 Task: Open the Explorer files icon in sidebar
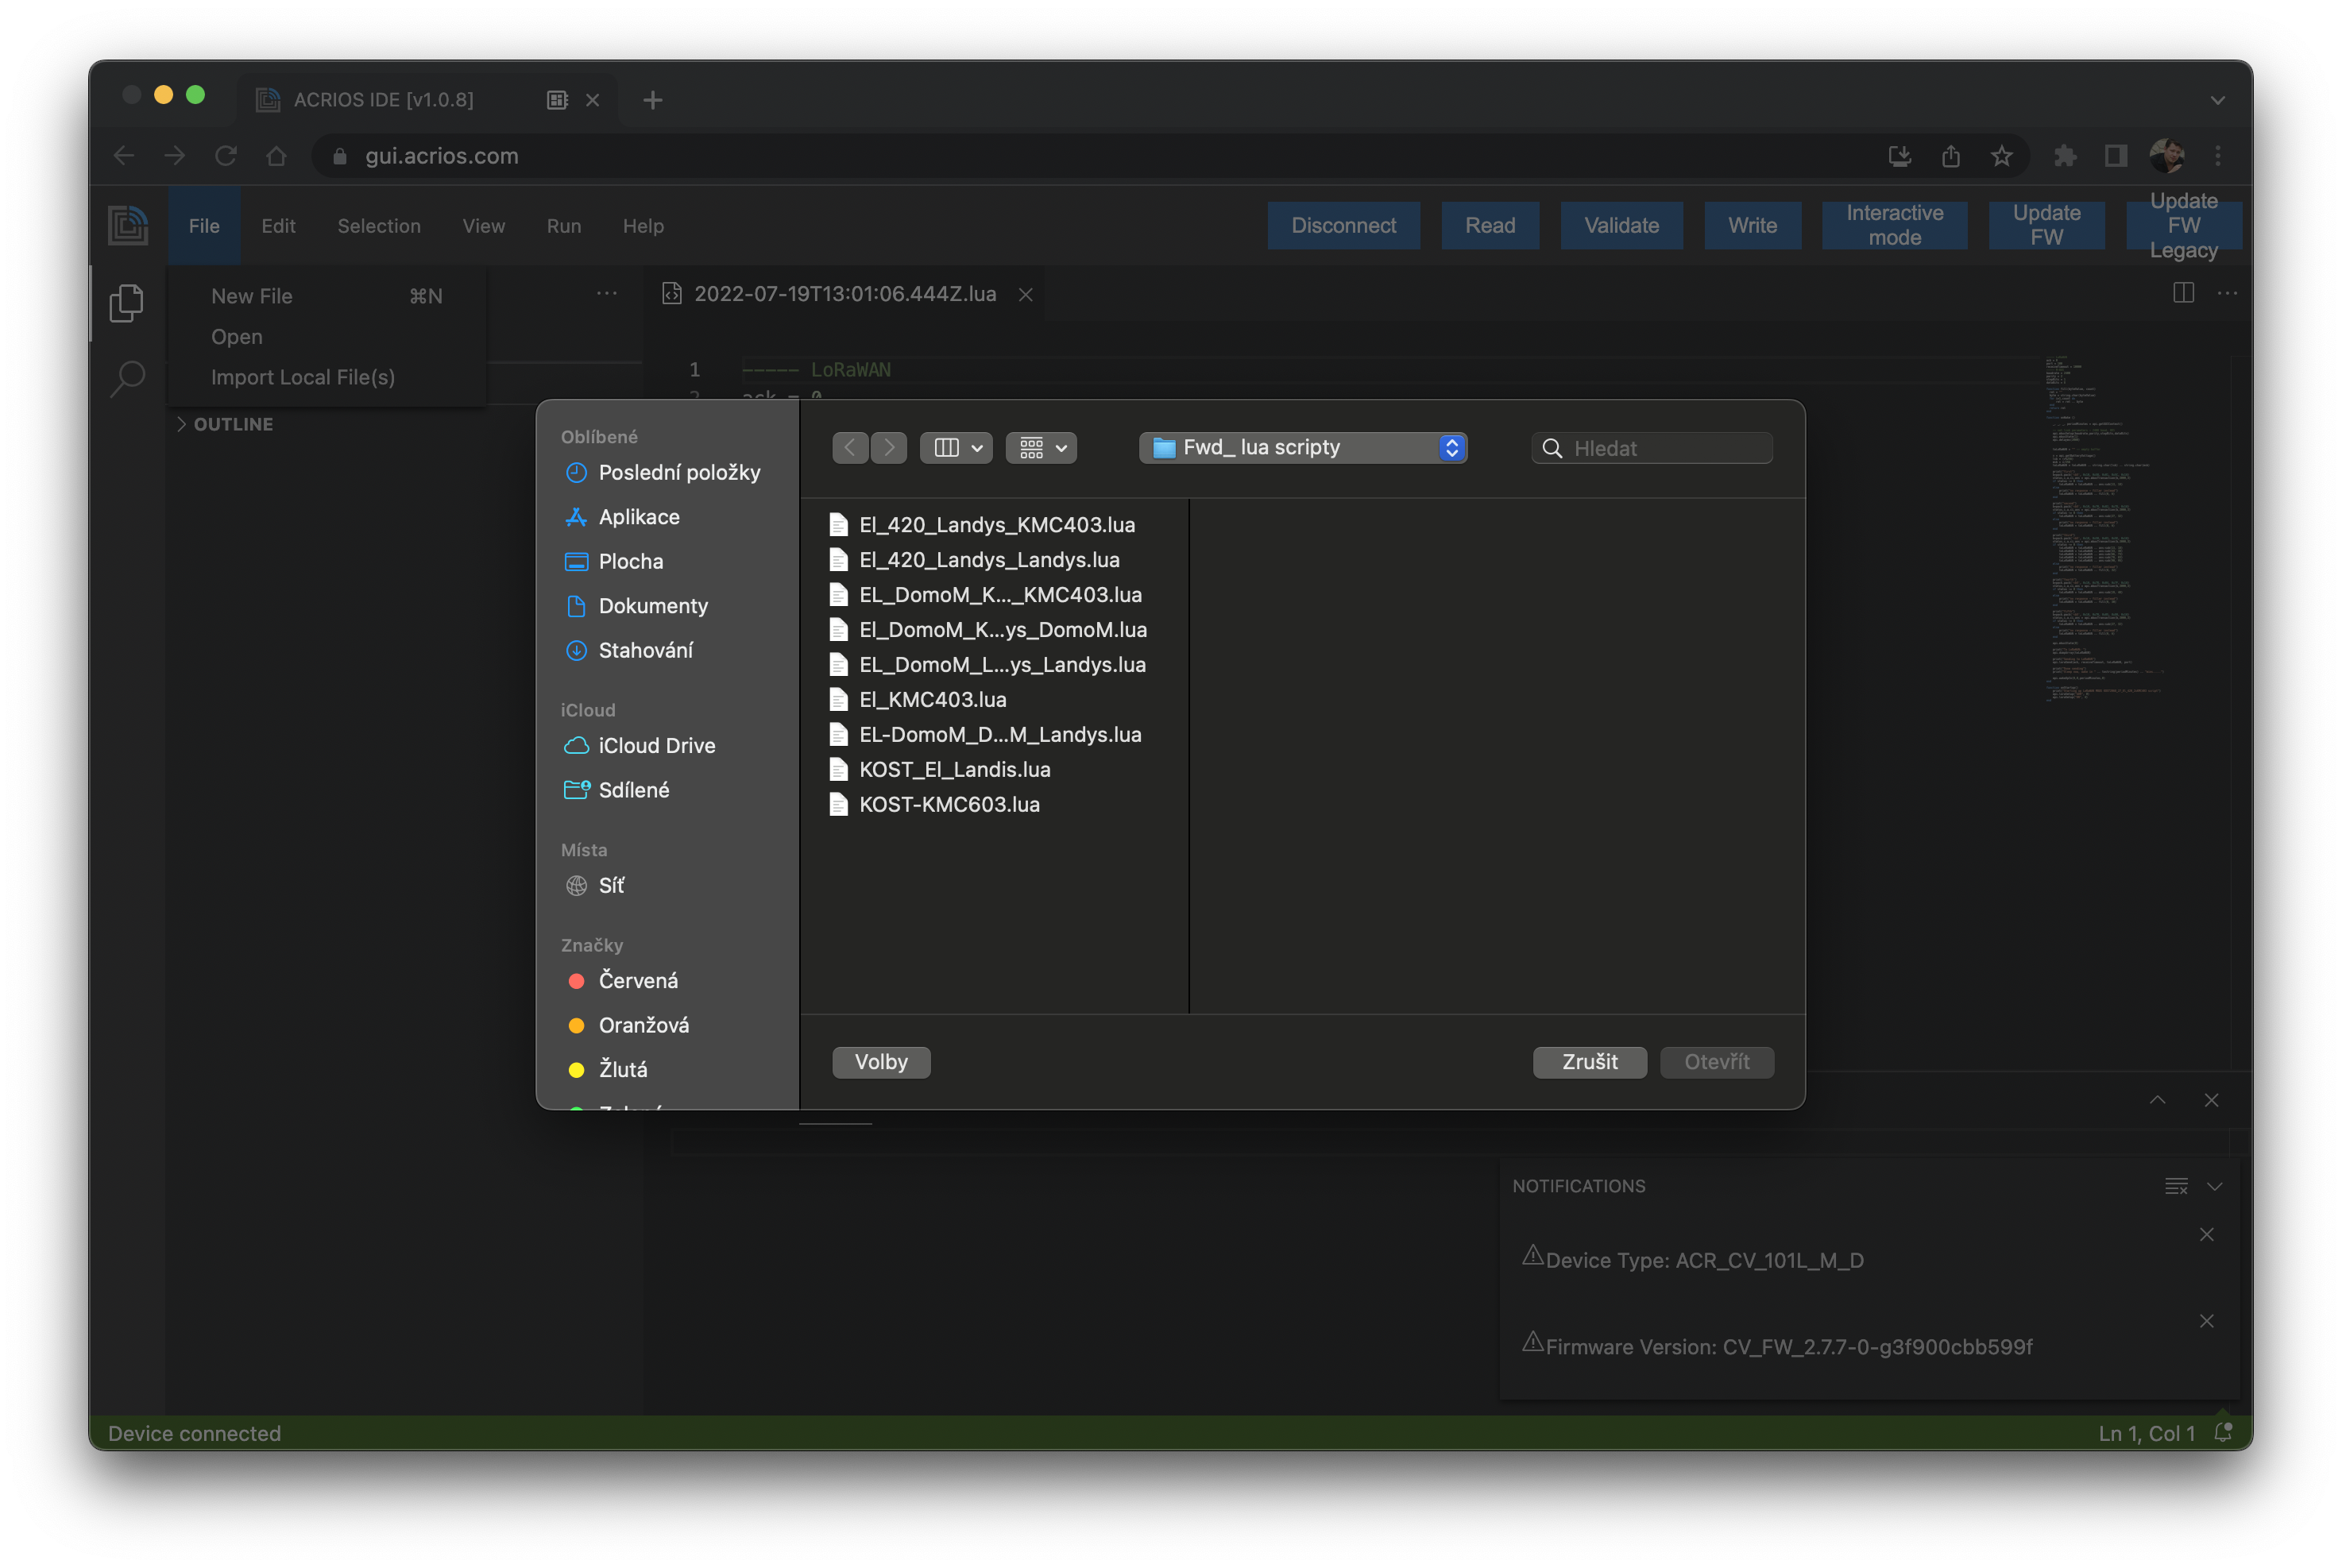127,303
